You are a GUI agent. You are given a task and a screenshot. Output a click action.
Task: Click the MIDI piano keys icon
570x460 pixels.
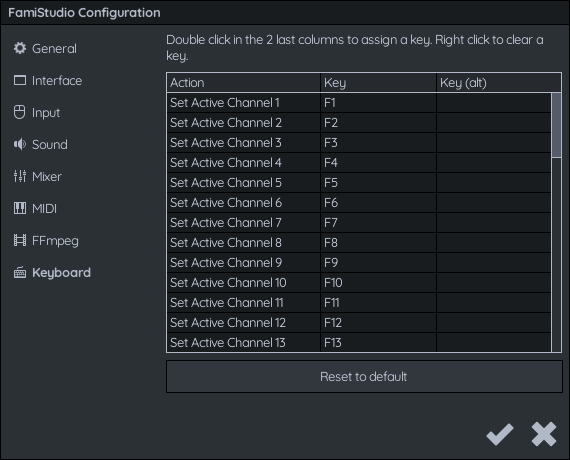pos(20,208)
